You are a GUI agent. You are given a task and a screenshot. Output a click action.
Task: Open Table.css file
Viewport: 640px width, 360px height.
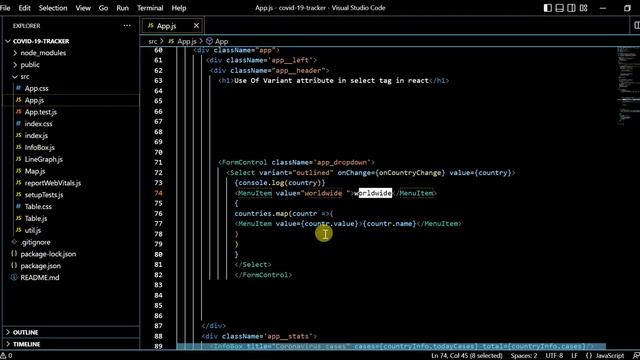pyautogui.click(x=38, y=207)
